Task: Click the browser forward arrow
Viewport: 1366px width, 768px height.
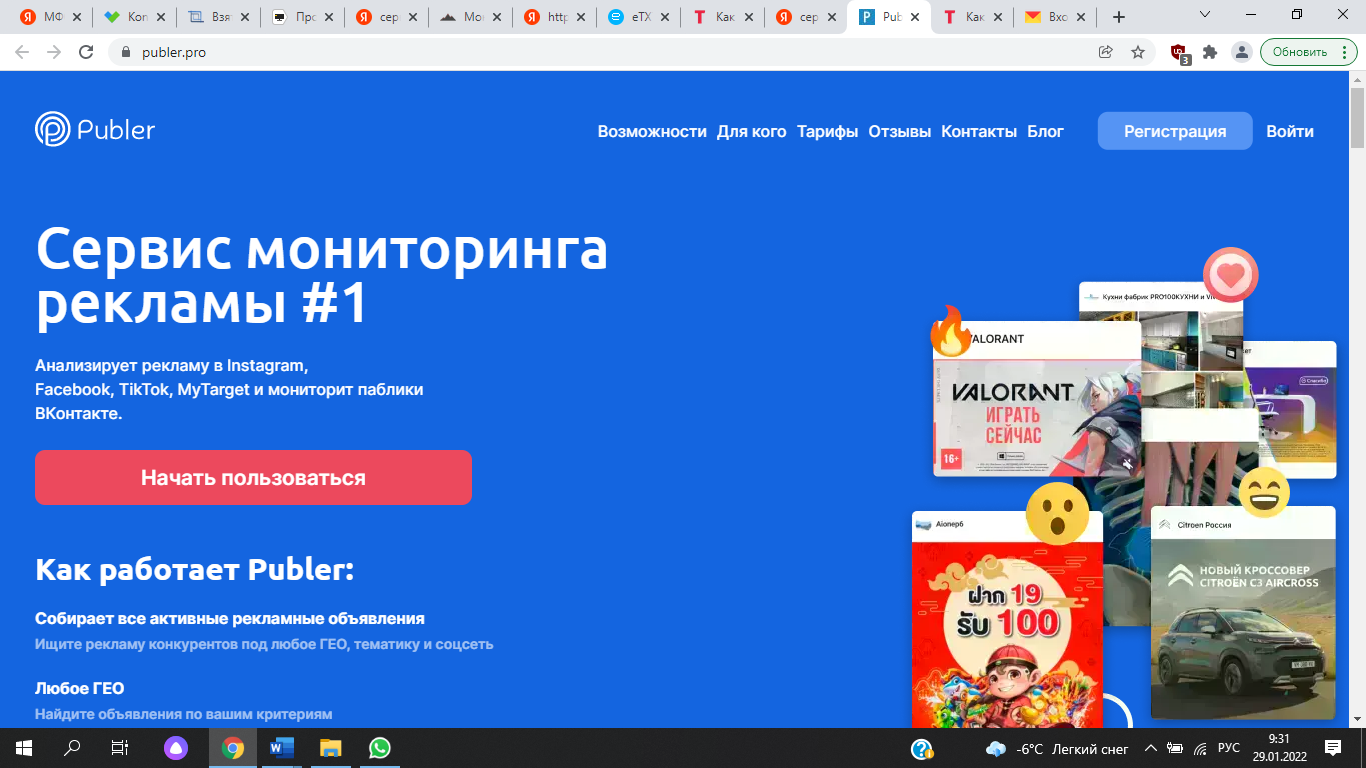Action: (x=54, y=52)
